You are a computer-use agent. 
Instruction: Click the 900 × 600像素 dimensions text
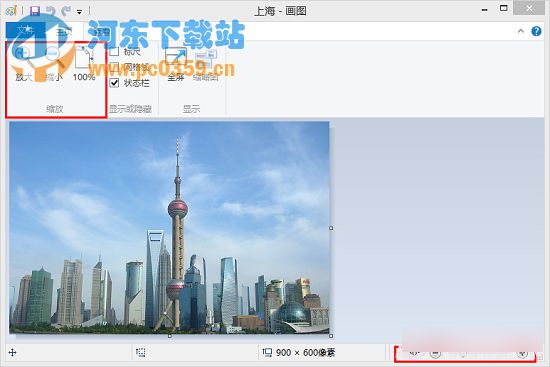pos(306,352)
